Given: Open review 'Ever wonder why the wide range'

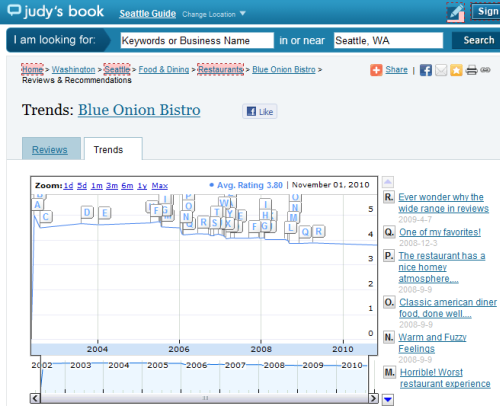Looking at the screenshot, I should coord(443,203).
